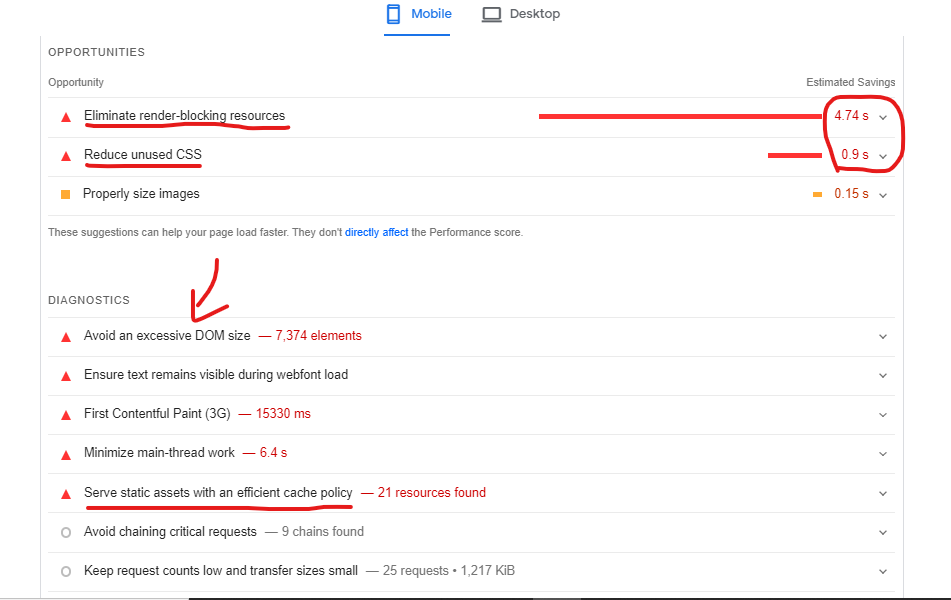Click gray circle beside Keep request counts low
951x600 pixels.
[x=66, y=571]
